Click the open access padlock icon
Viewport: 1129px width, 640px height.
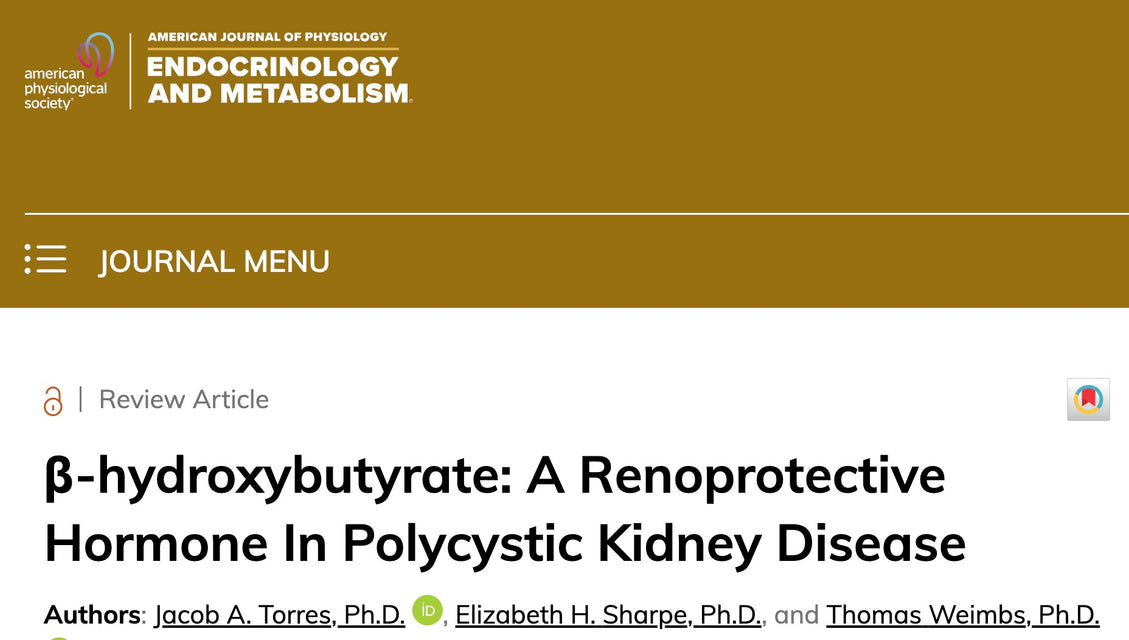[53, 401]
